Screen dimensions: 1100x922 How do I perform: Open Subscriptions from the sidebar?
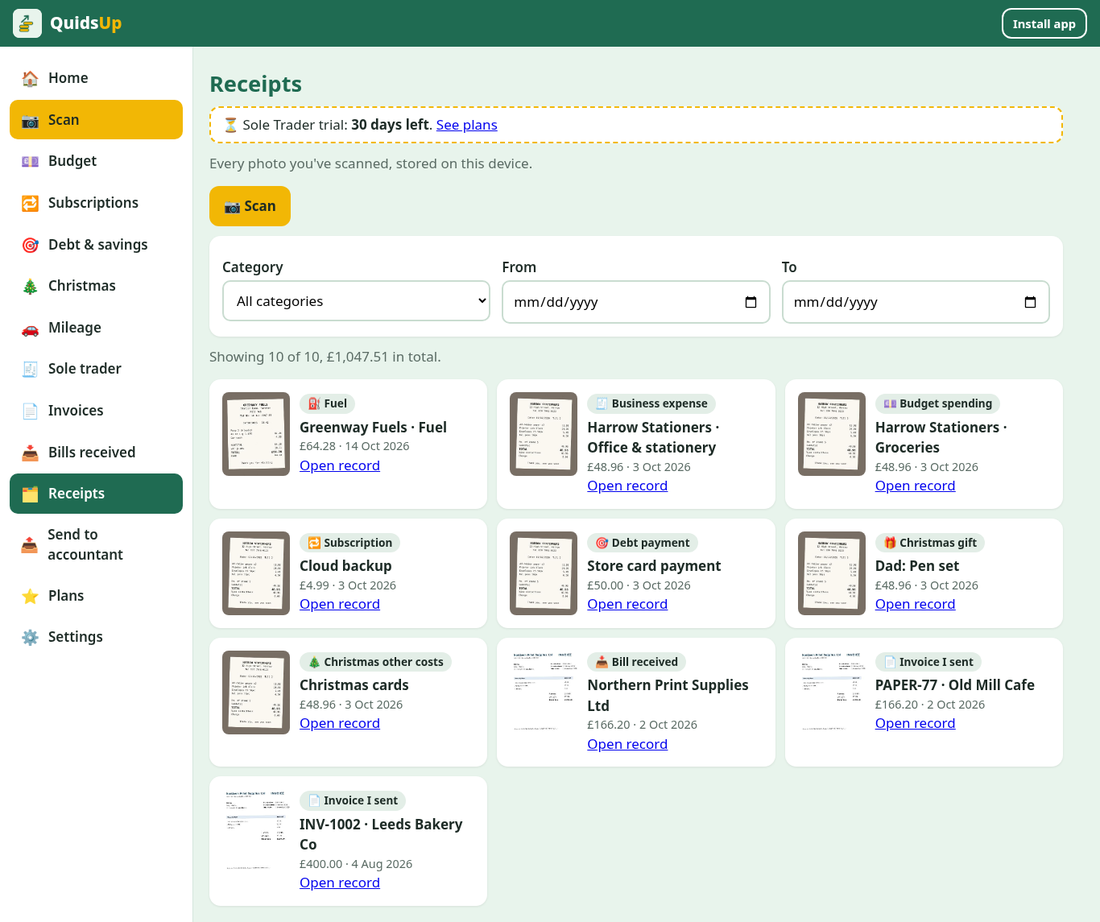(96, 203)
